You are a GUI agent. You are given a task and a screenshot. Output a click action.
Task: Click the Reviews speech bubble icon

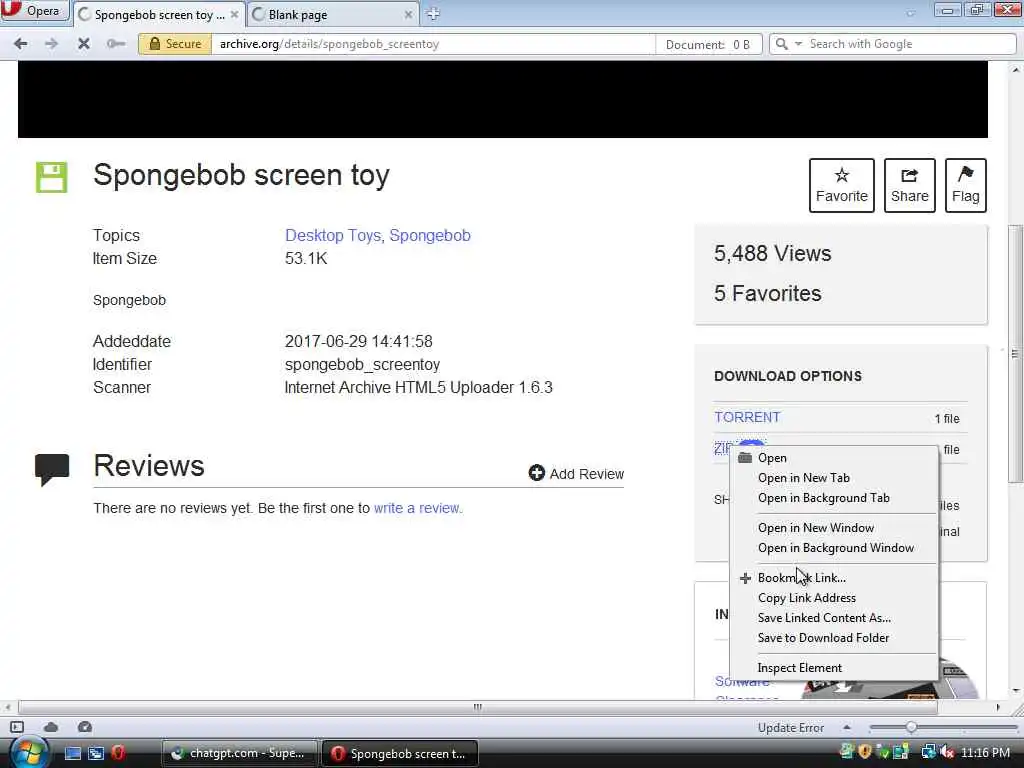coord(52,470)
